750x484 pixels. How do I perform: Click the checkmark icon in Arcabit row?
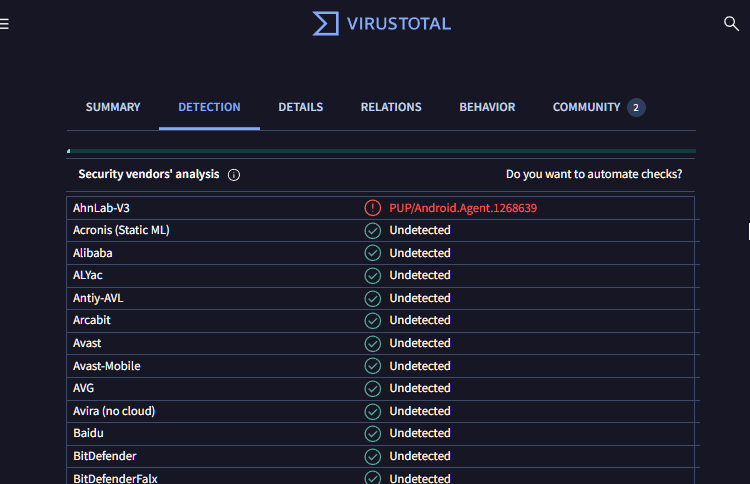pos(372,321)
